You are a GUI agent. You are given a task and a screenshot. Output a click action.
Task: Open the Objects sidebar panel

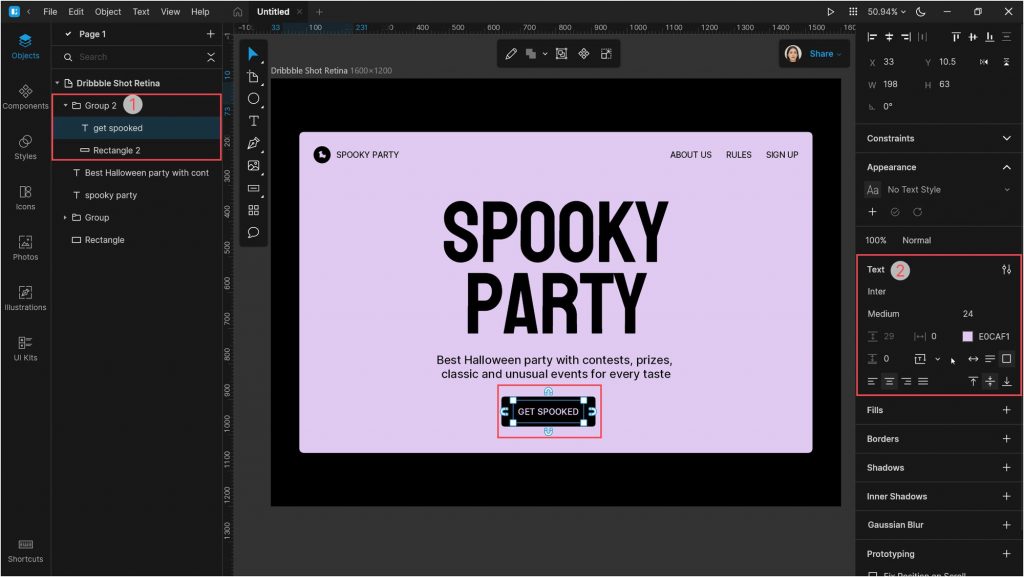pos(25,46)
